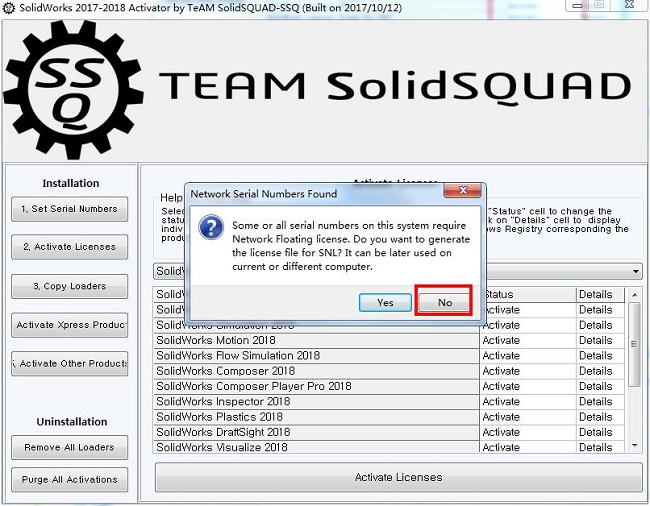Select SolidWorks Composer Player Pro 2018 row
This screenshot has width=650, height=506.
[316, 387]
